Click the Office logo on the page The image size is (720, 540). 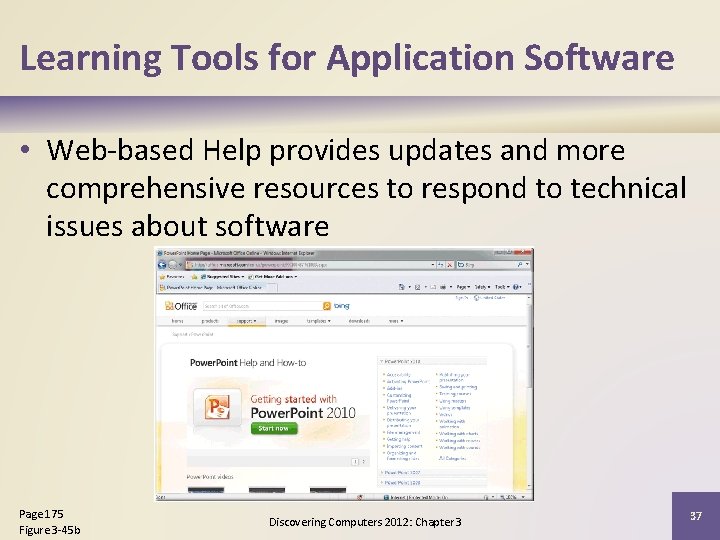(181, 306)
